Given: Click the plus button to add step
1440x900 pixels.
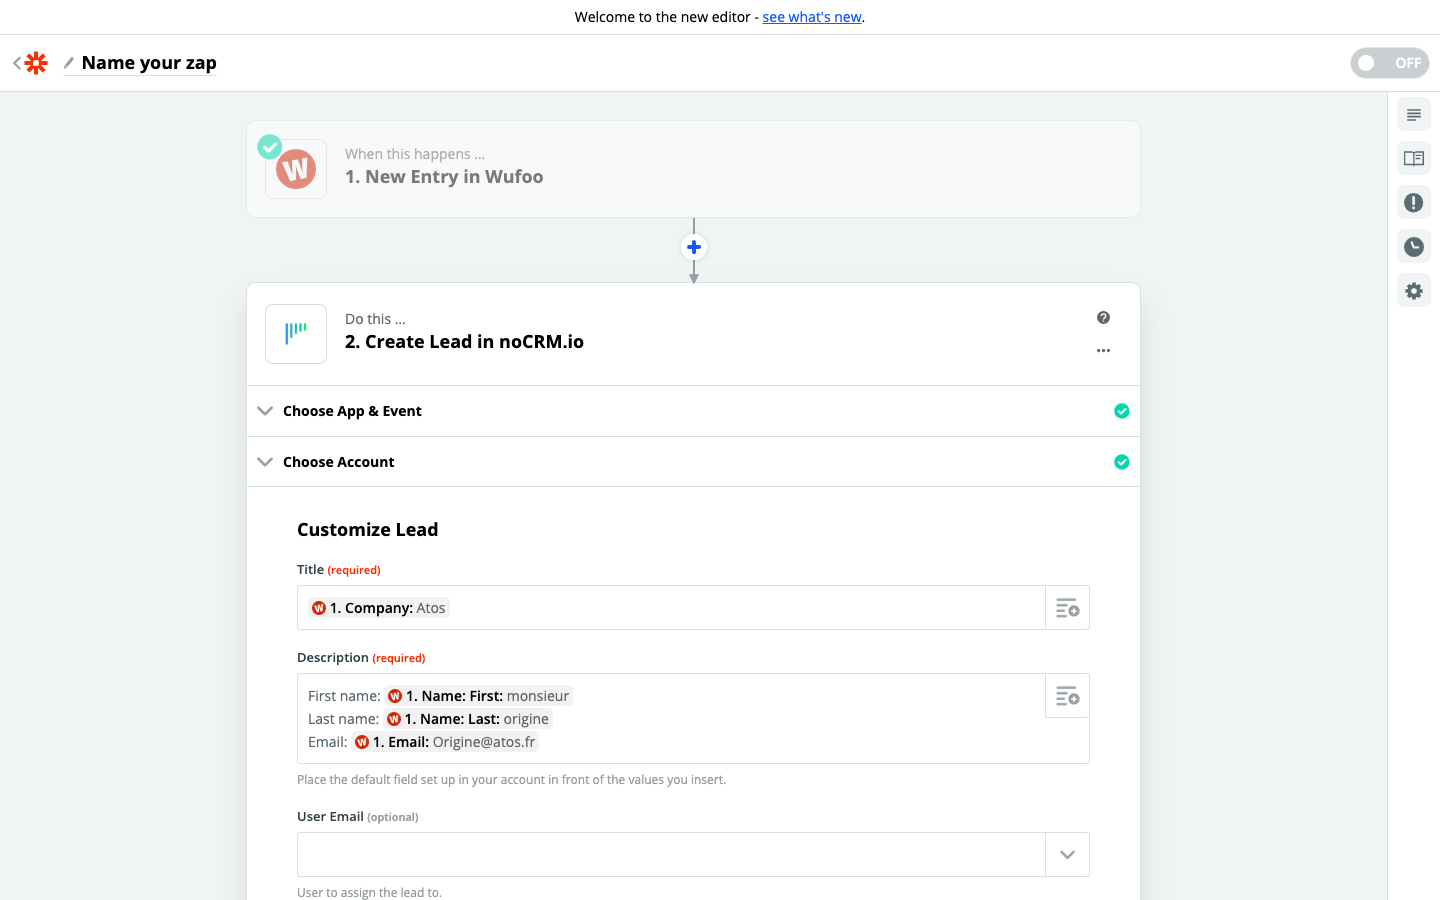Looking at the screenshot, I should pyautogui.click(x=694, y=247).
